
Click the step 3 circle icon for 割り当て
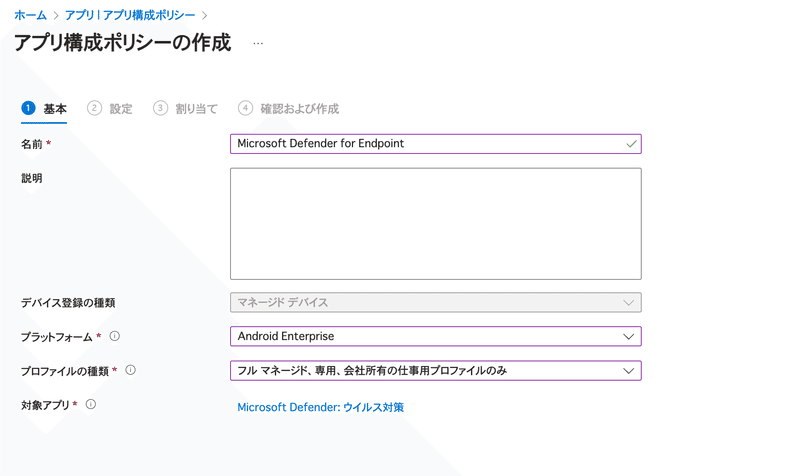pyautogui.click(x=160, y=108)
